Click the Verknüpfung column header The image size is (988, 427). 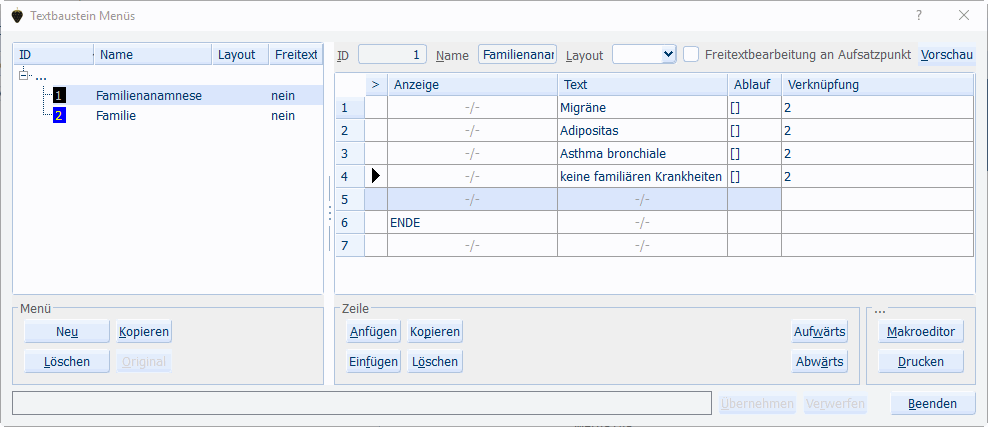point(878,84)
